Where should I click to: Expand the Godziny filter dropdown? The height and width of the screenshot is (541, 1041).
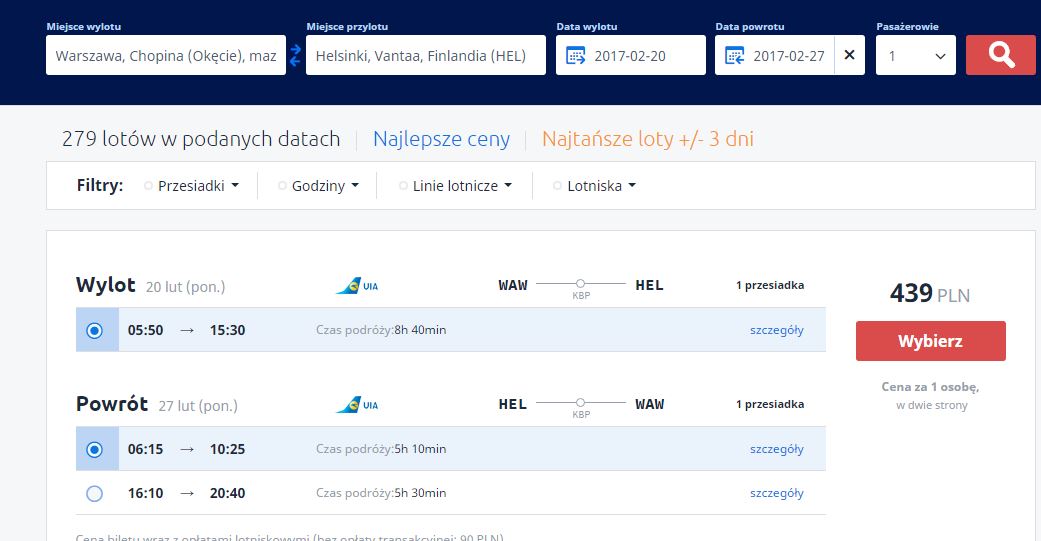click(319, 186)
